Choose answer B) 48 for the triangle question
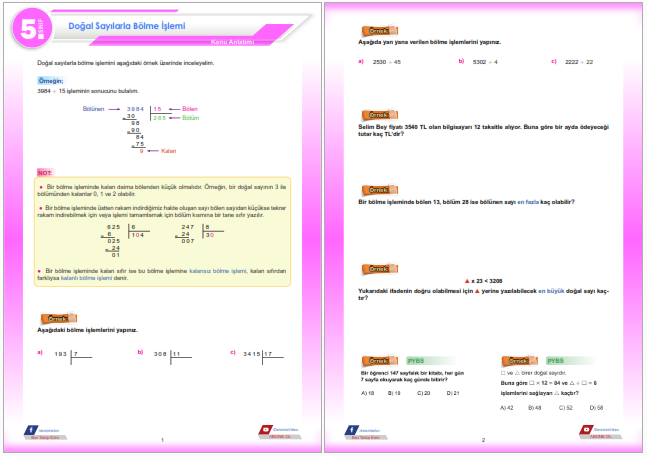 coord(535,408)
